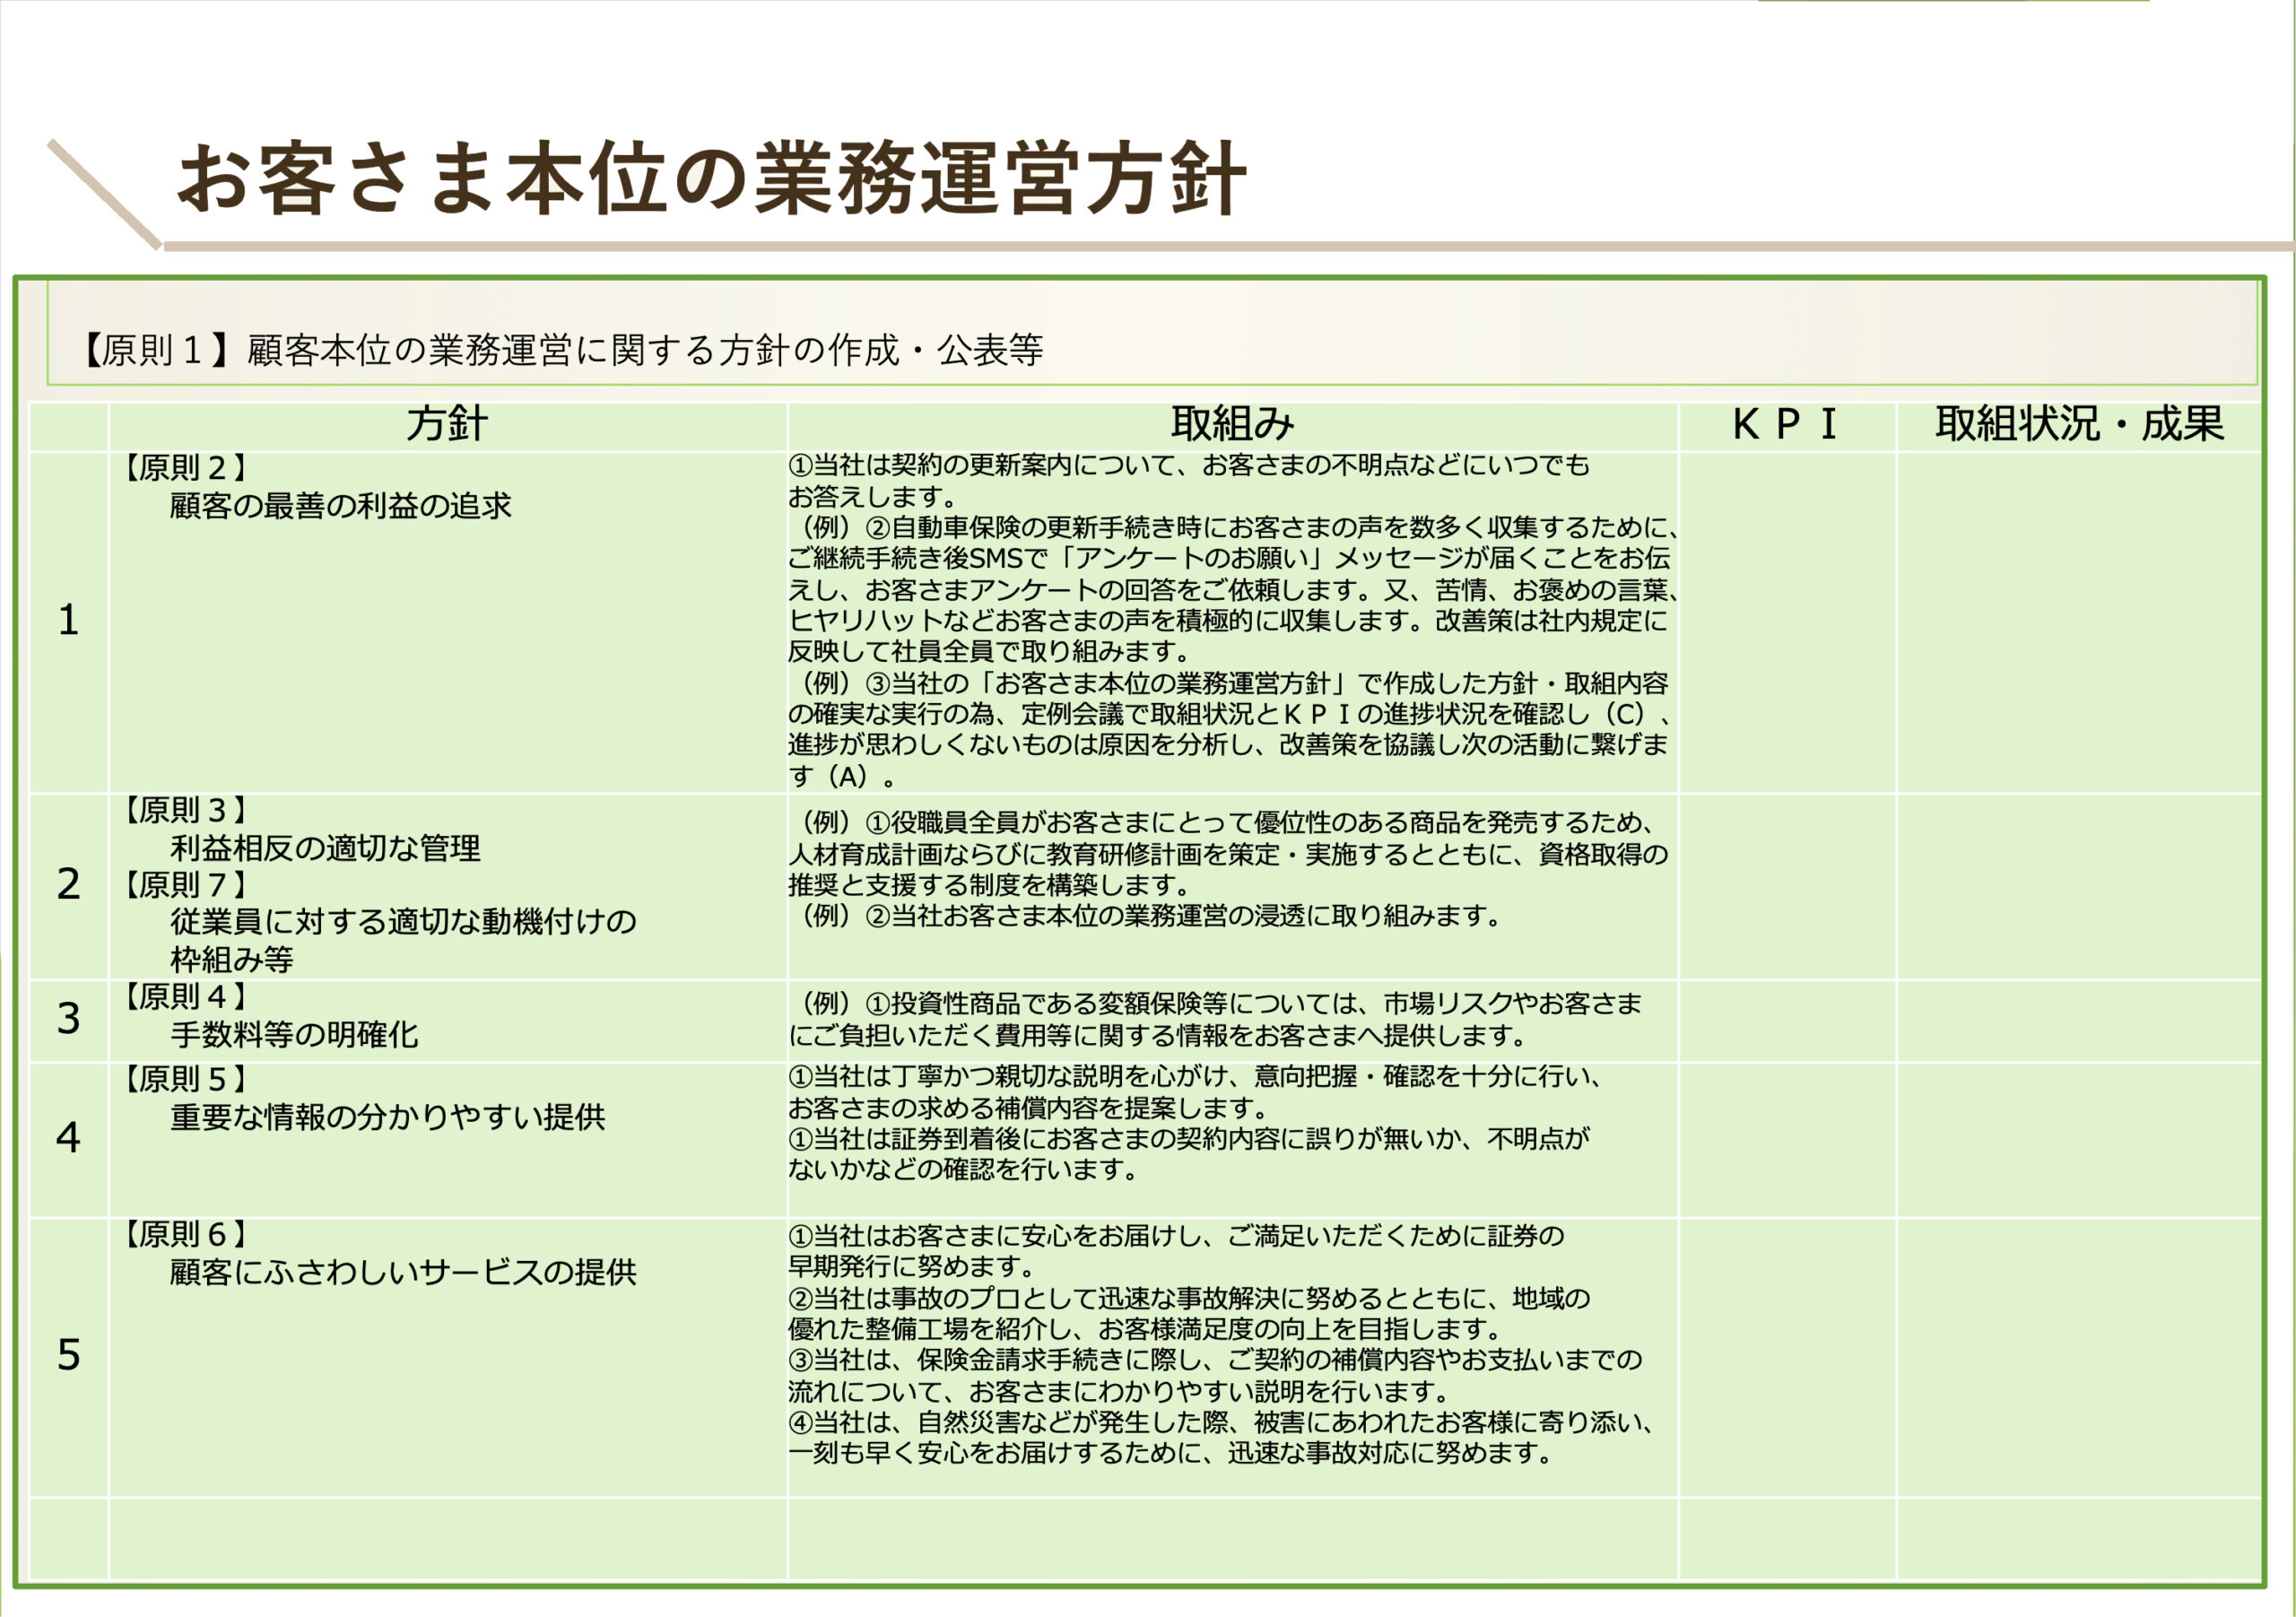The height and width of the screenshot is (1617, 2296).
Task: Click 重要な情報の分かりやすい提供 text
Action: tap(387, 1117)
